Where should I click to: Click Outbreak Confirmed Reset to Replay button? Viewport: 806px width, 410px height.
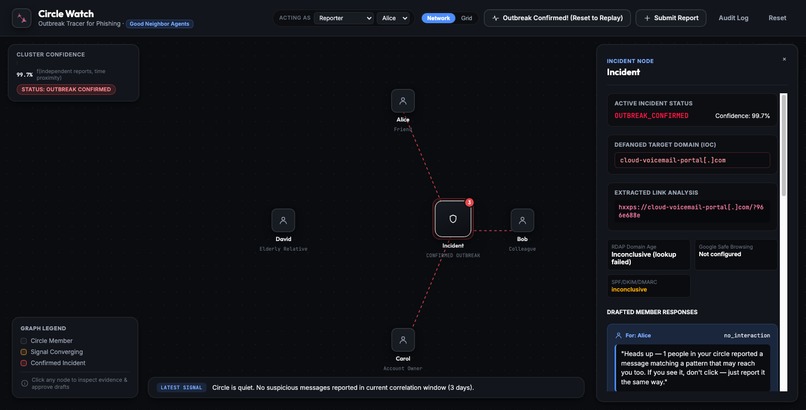(557, 18)
